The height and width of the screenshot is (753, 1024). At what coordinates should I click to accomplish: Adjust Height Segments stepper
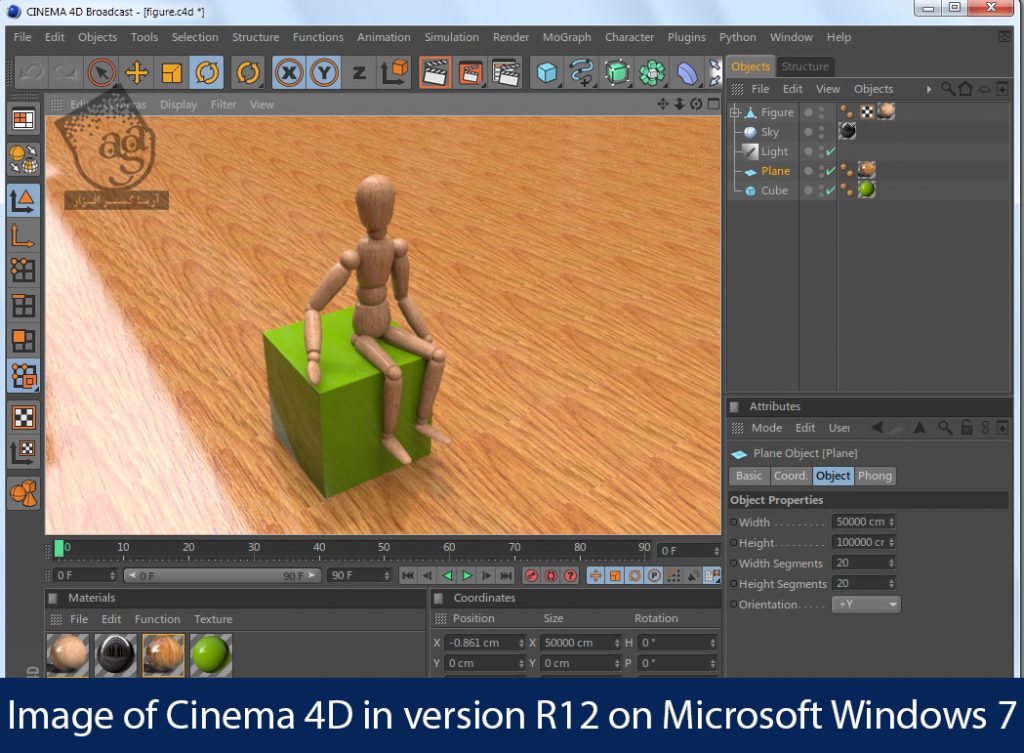click(891, 583)
